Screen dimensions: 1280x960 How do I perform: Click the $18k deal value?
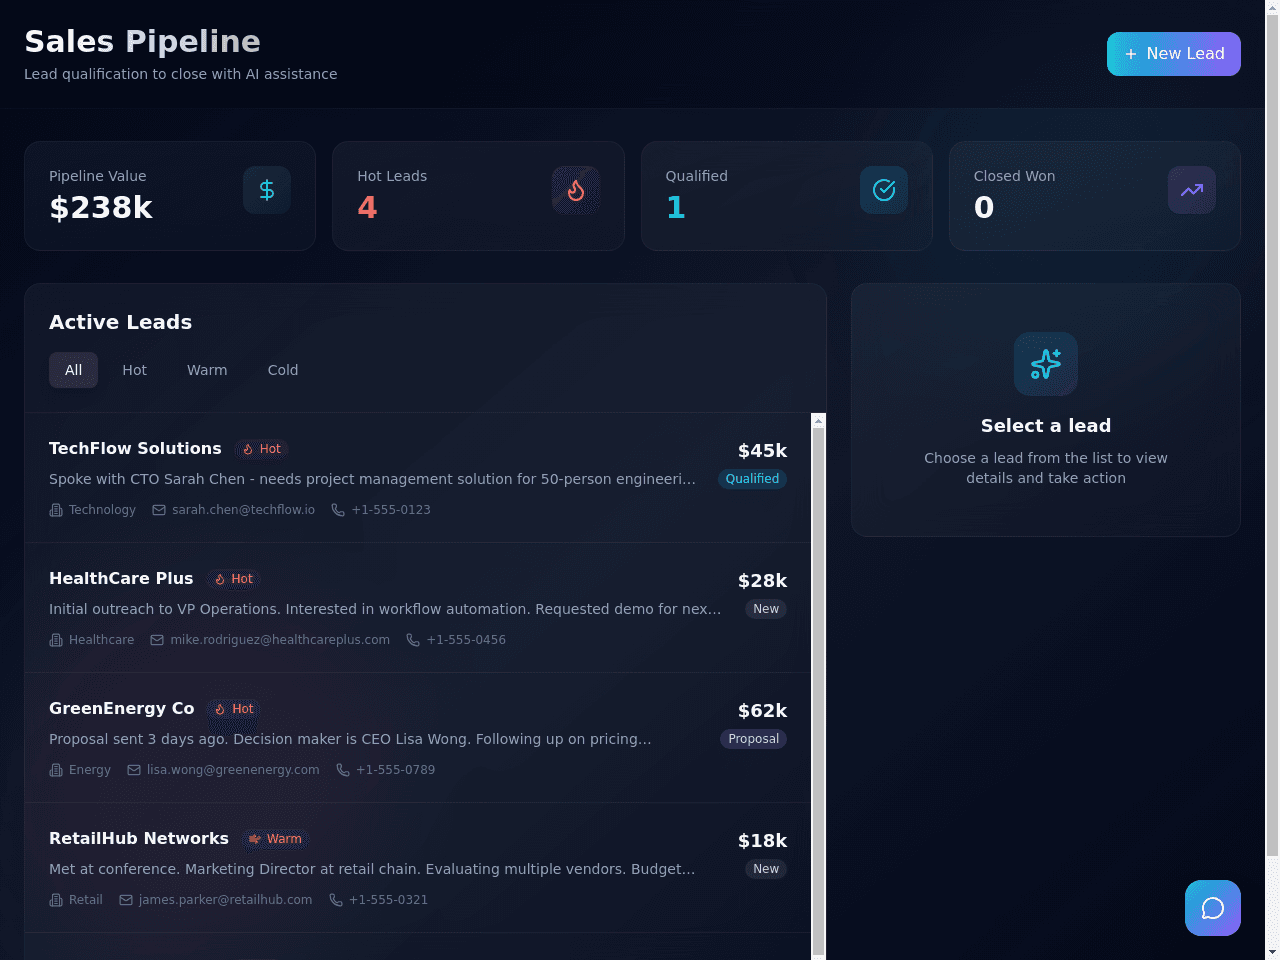(762, 841)
